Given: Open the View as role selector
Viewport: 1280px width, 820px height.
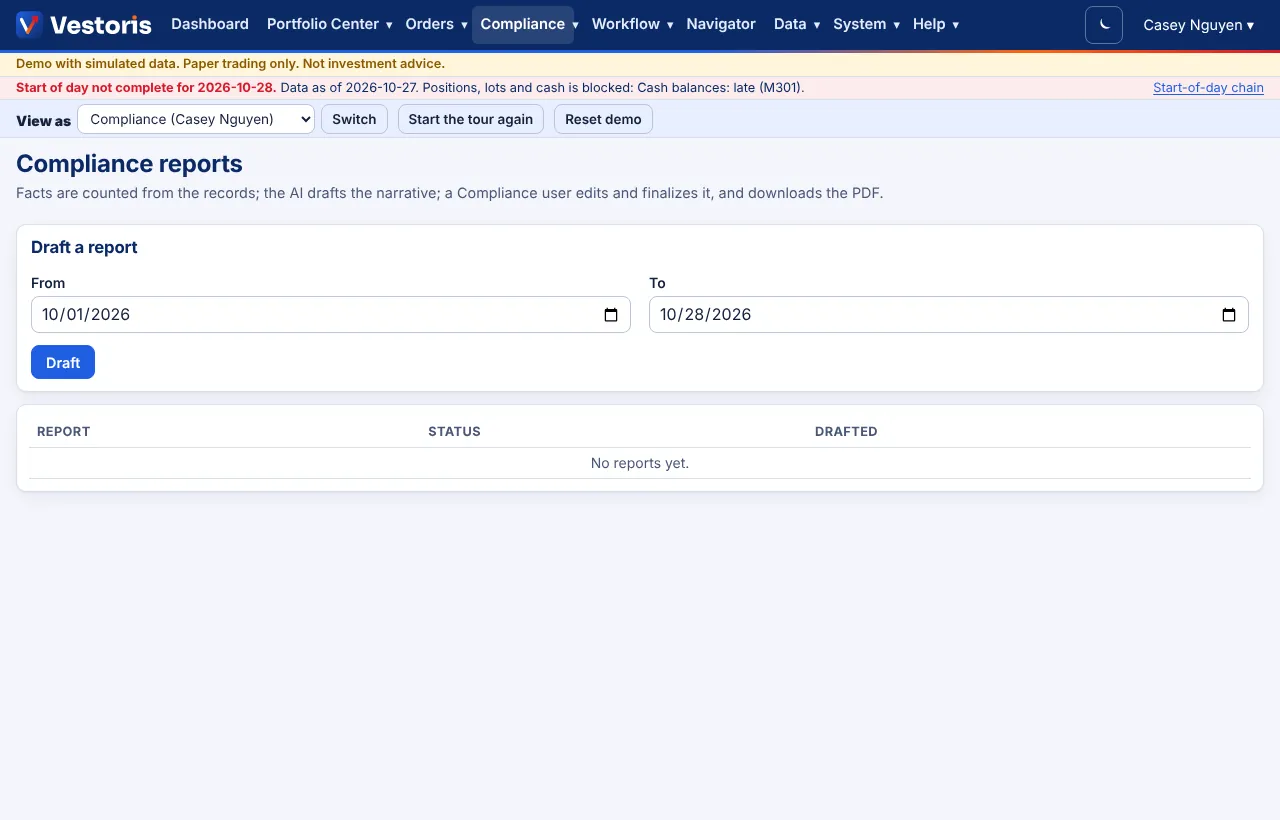Looking at the screenshot, I should coord(196,119).
